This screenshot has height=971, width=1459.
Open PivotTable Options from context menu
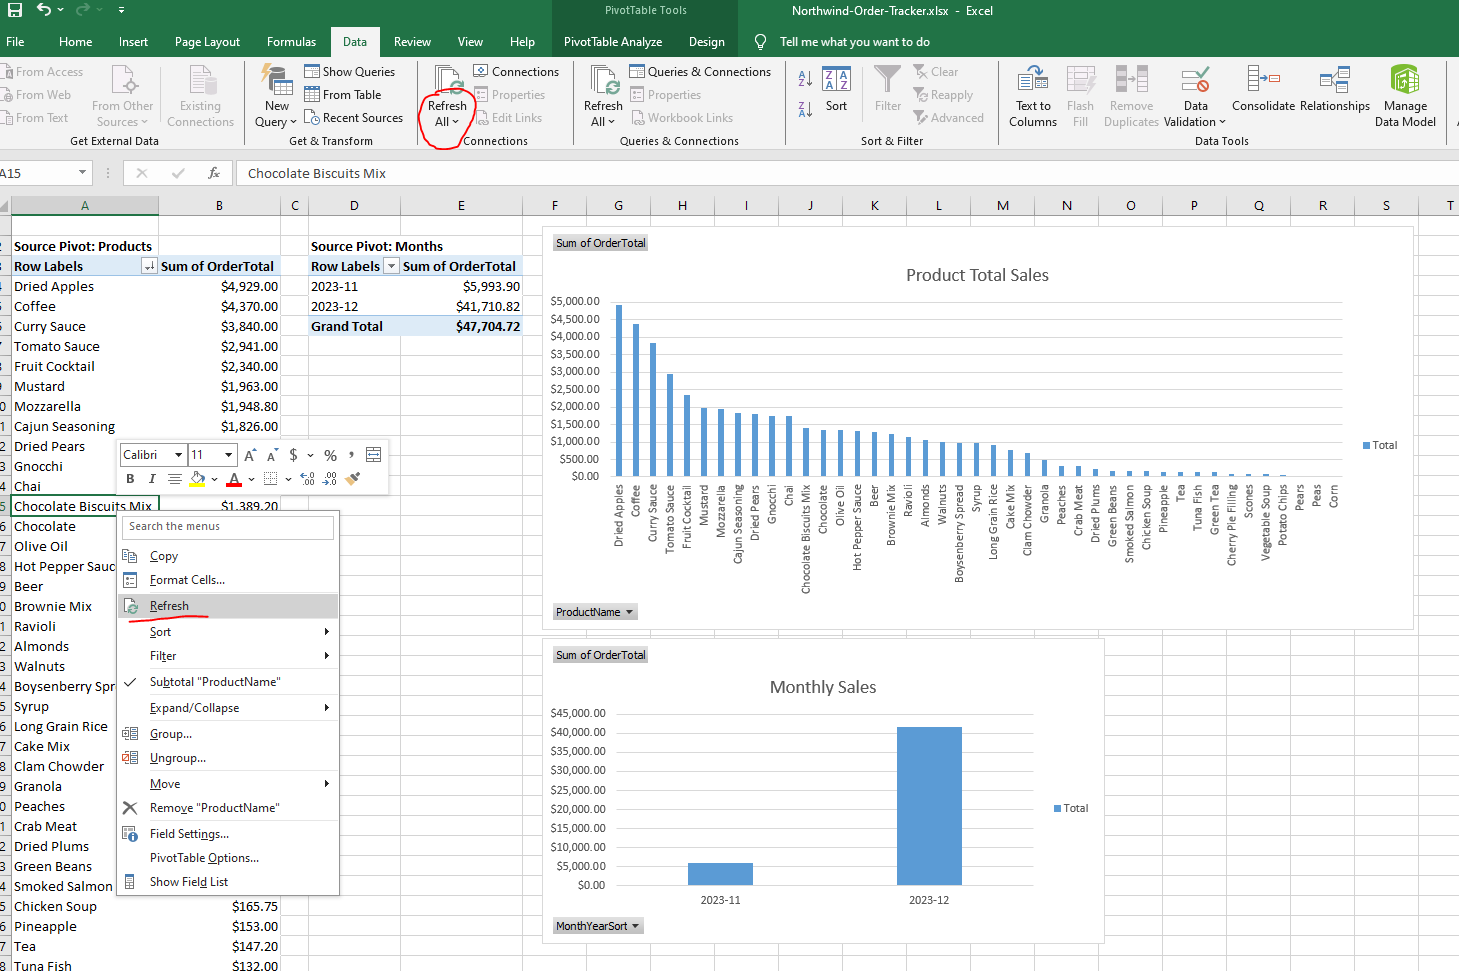tap(228, 858)
